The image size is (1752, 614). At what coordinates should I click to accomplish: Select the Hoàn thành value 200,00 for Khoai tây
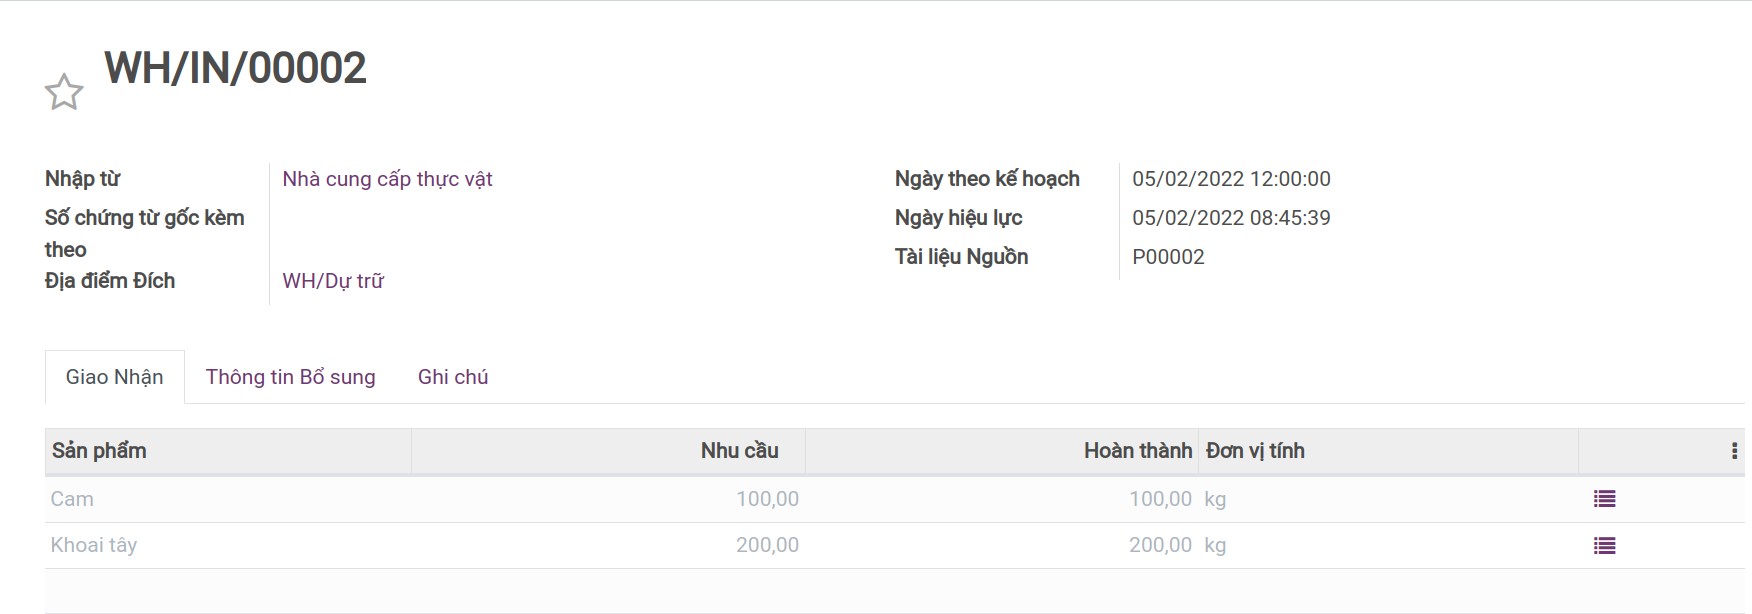click(x=1161, y=545)
